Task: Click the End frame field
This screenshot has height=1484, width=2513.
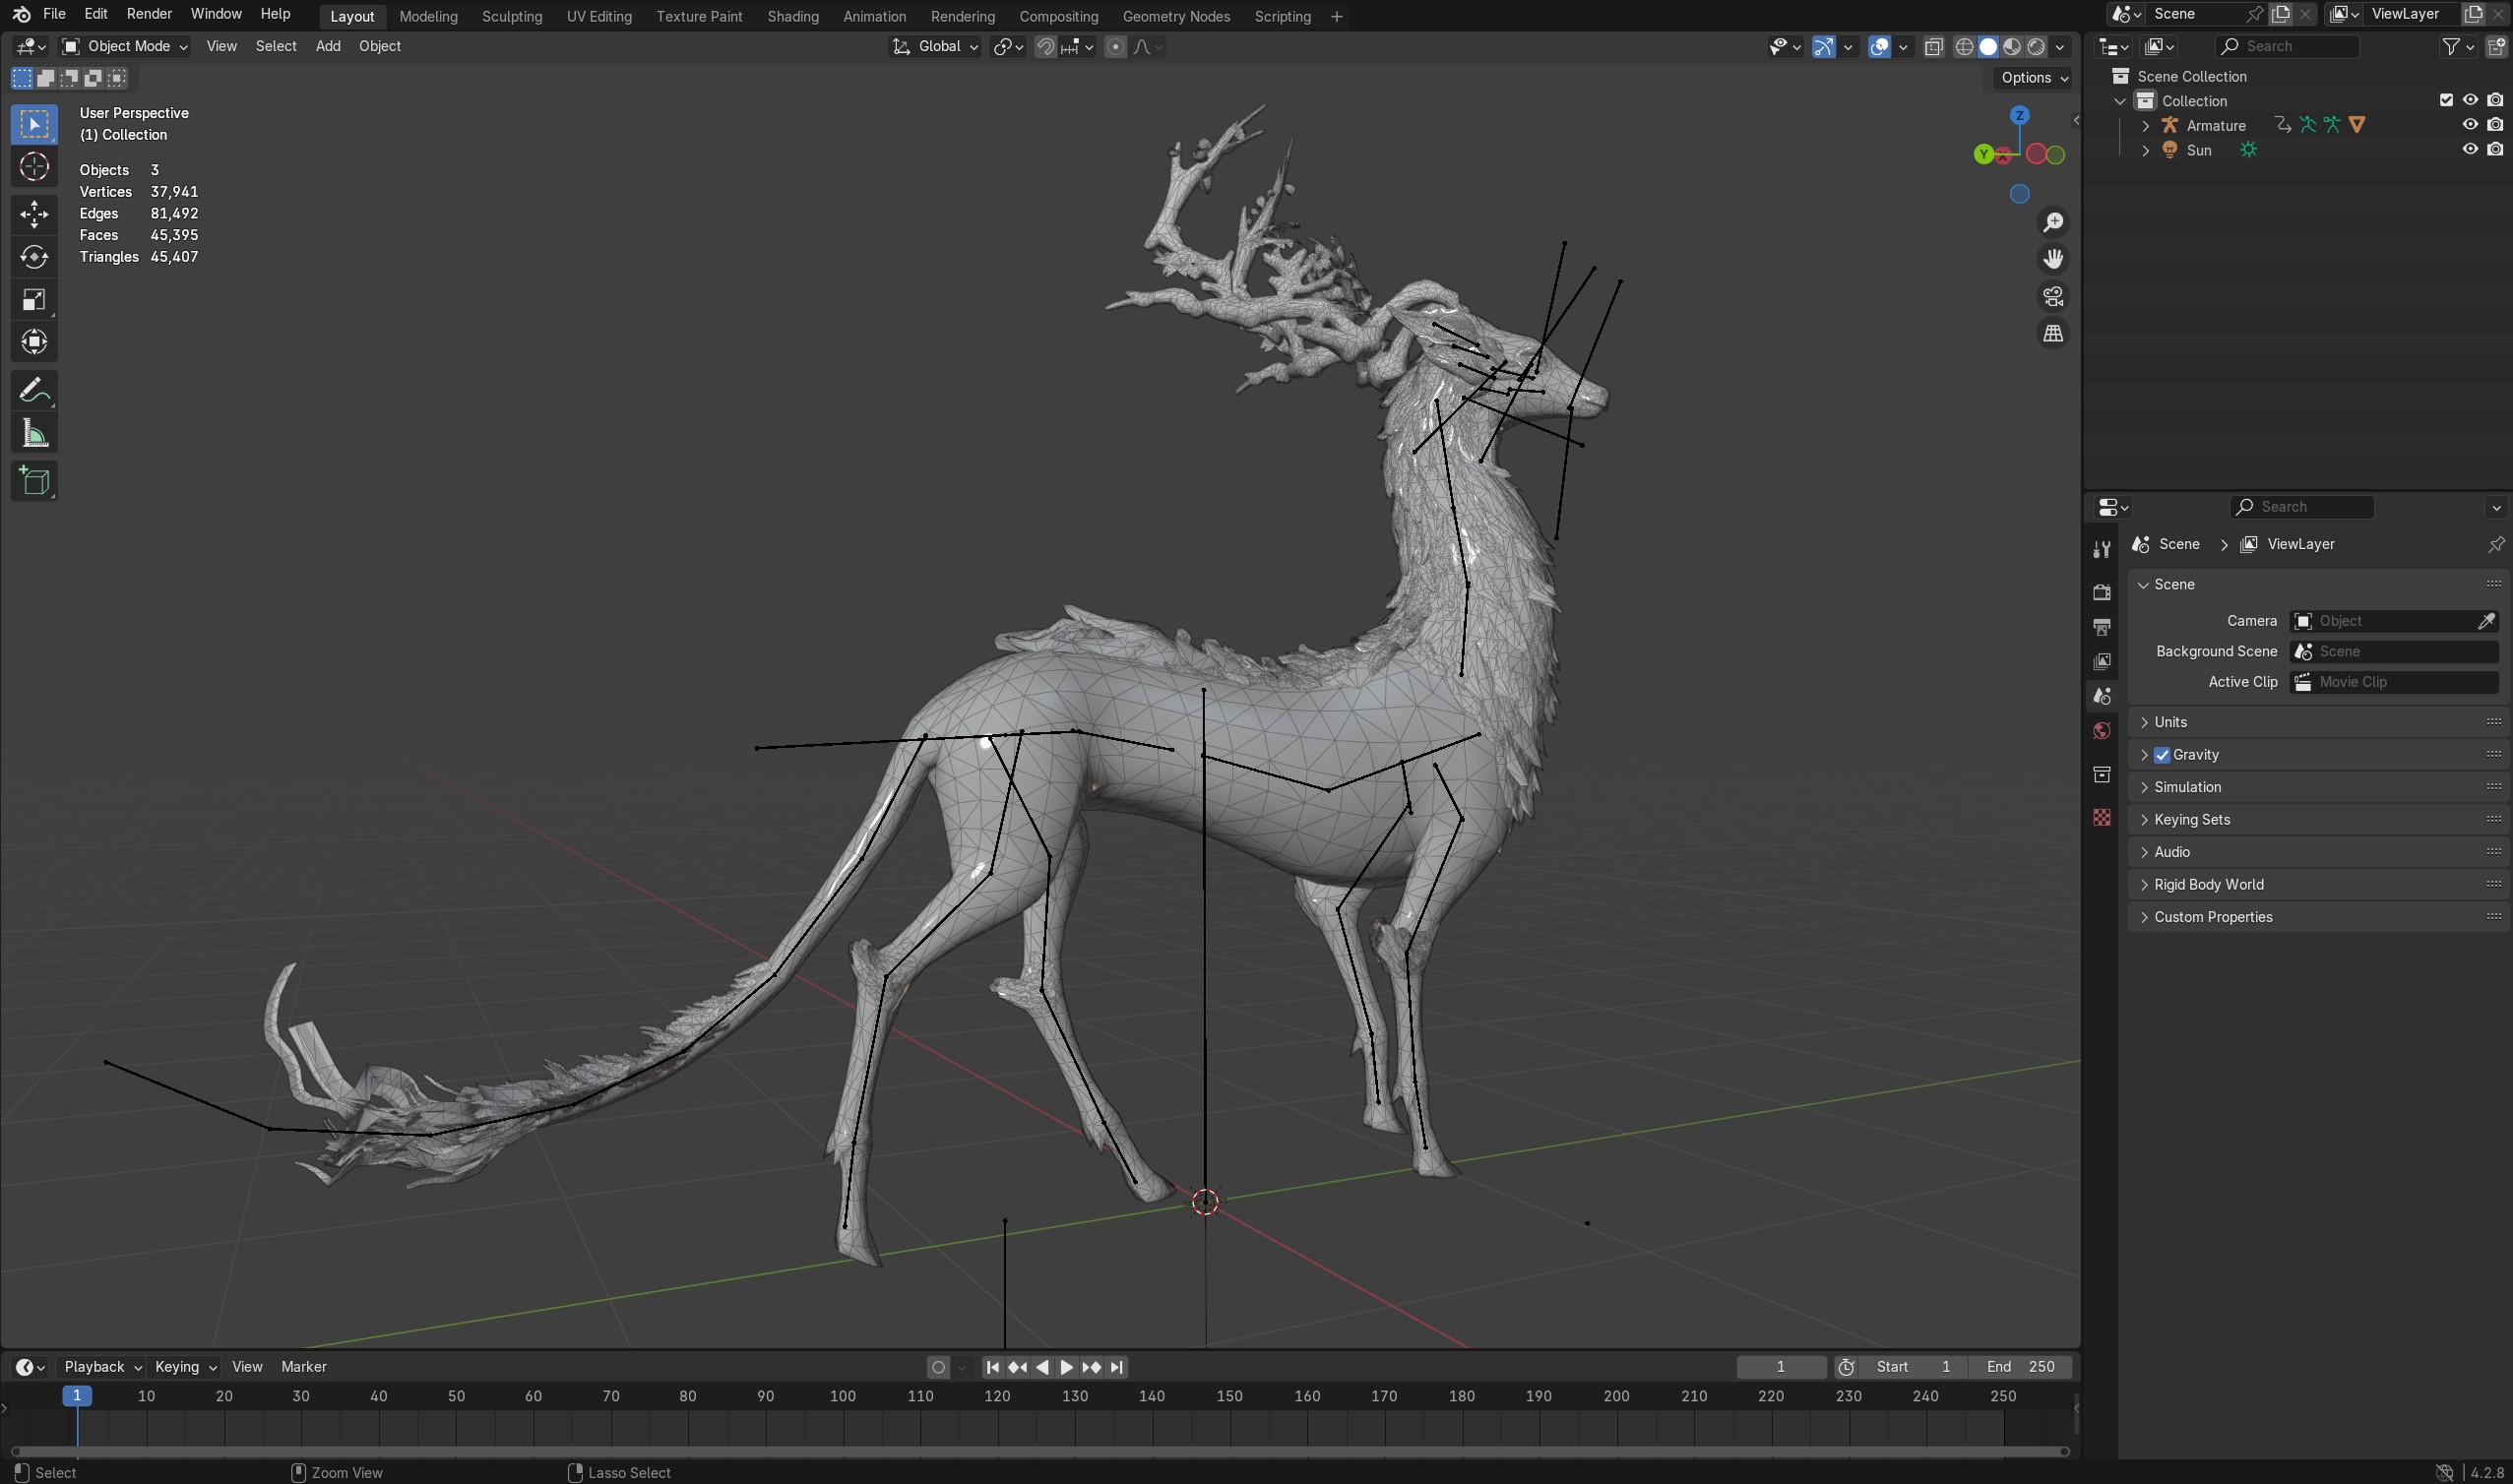Action: tap(2019, 1367)
